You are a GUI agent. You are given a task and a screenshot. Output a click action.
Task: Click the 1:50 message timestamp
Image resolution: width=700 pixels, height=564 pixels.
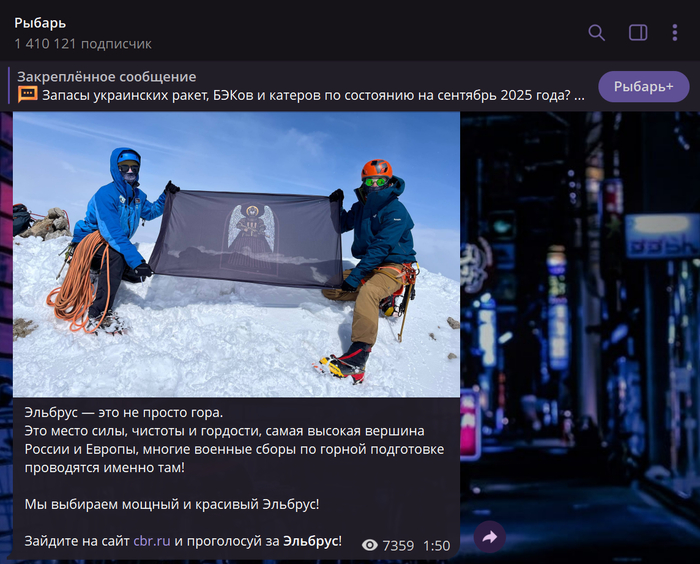pyautogui.click(x=436, y=546)
